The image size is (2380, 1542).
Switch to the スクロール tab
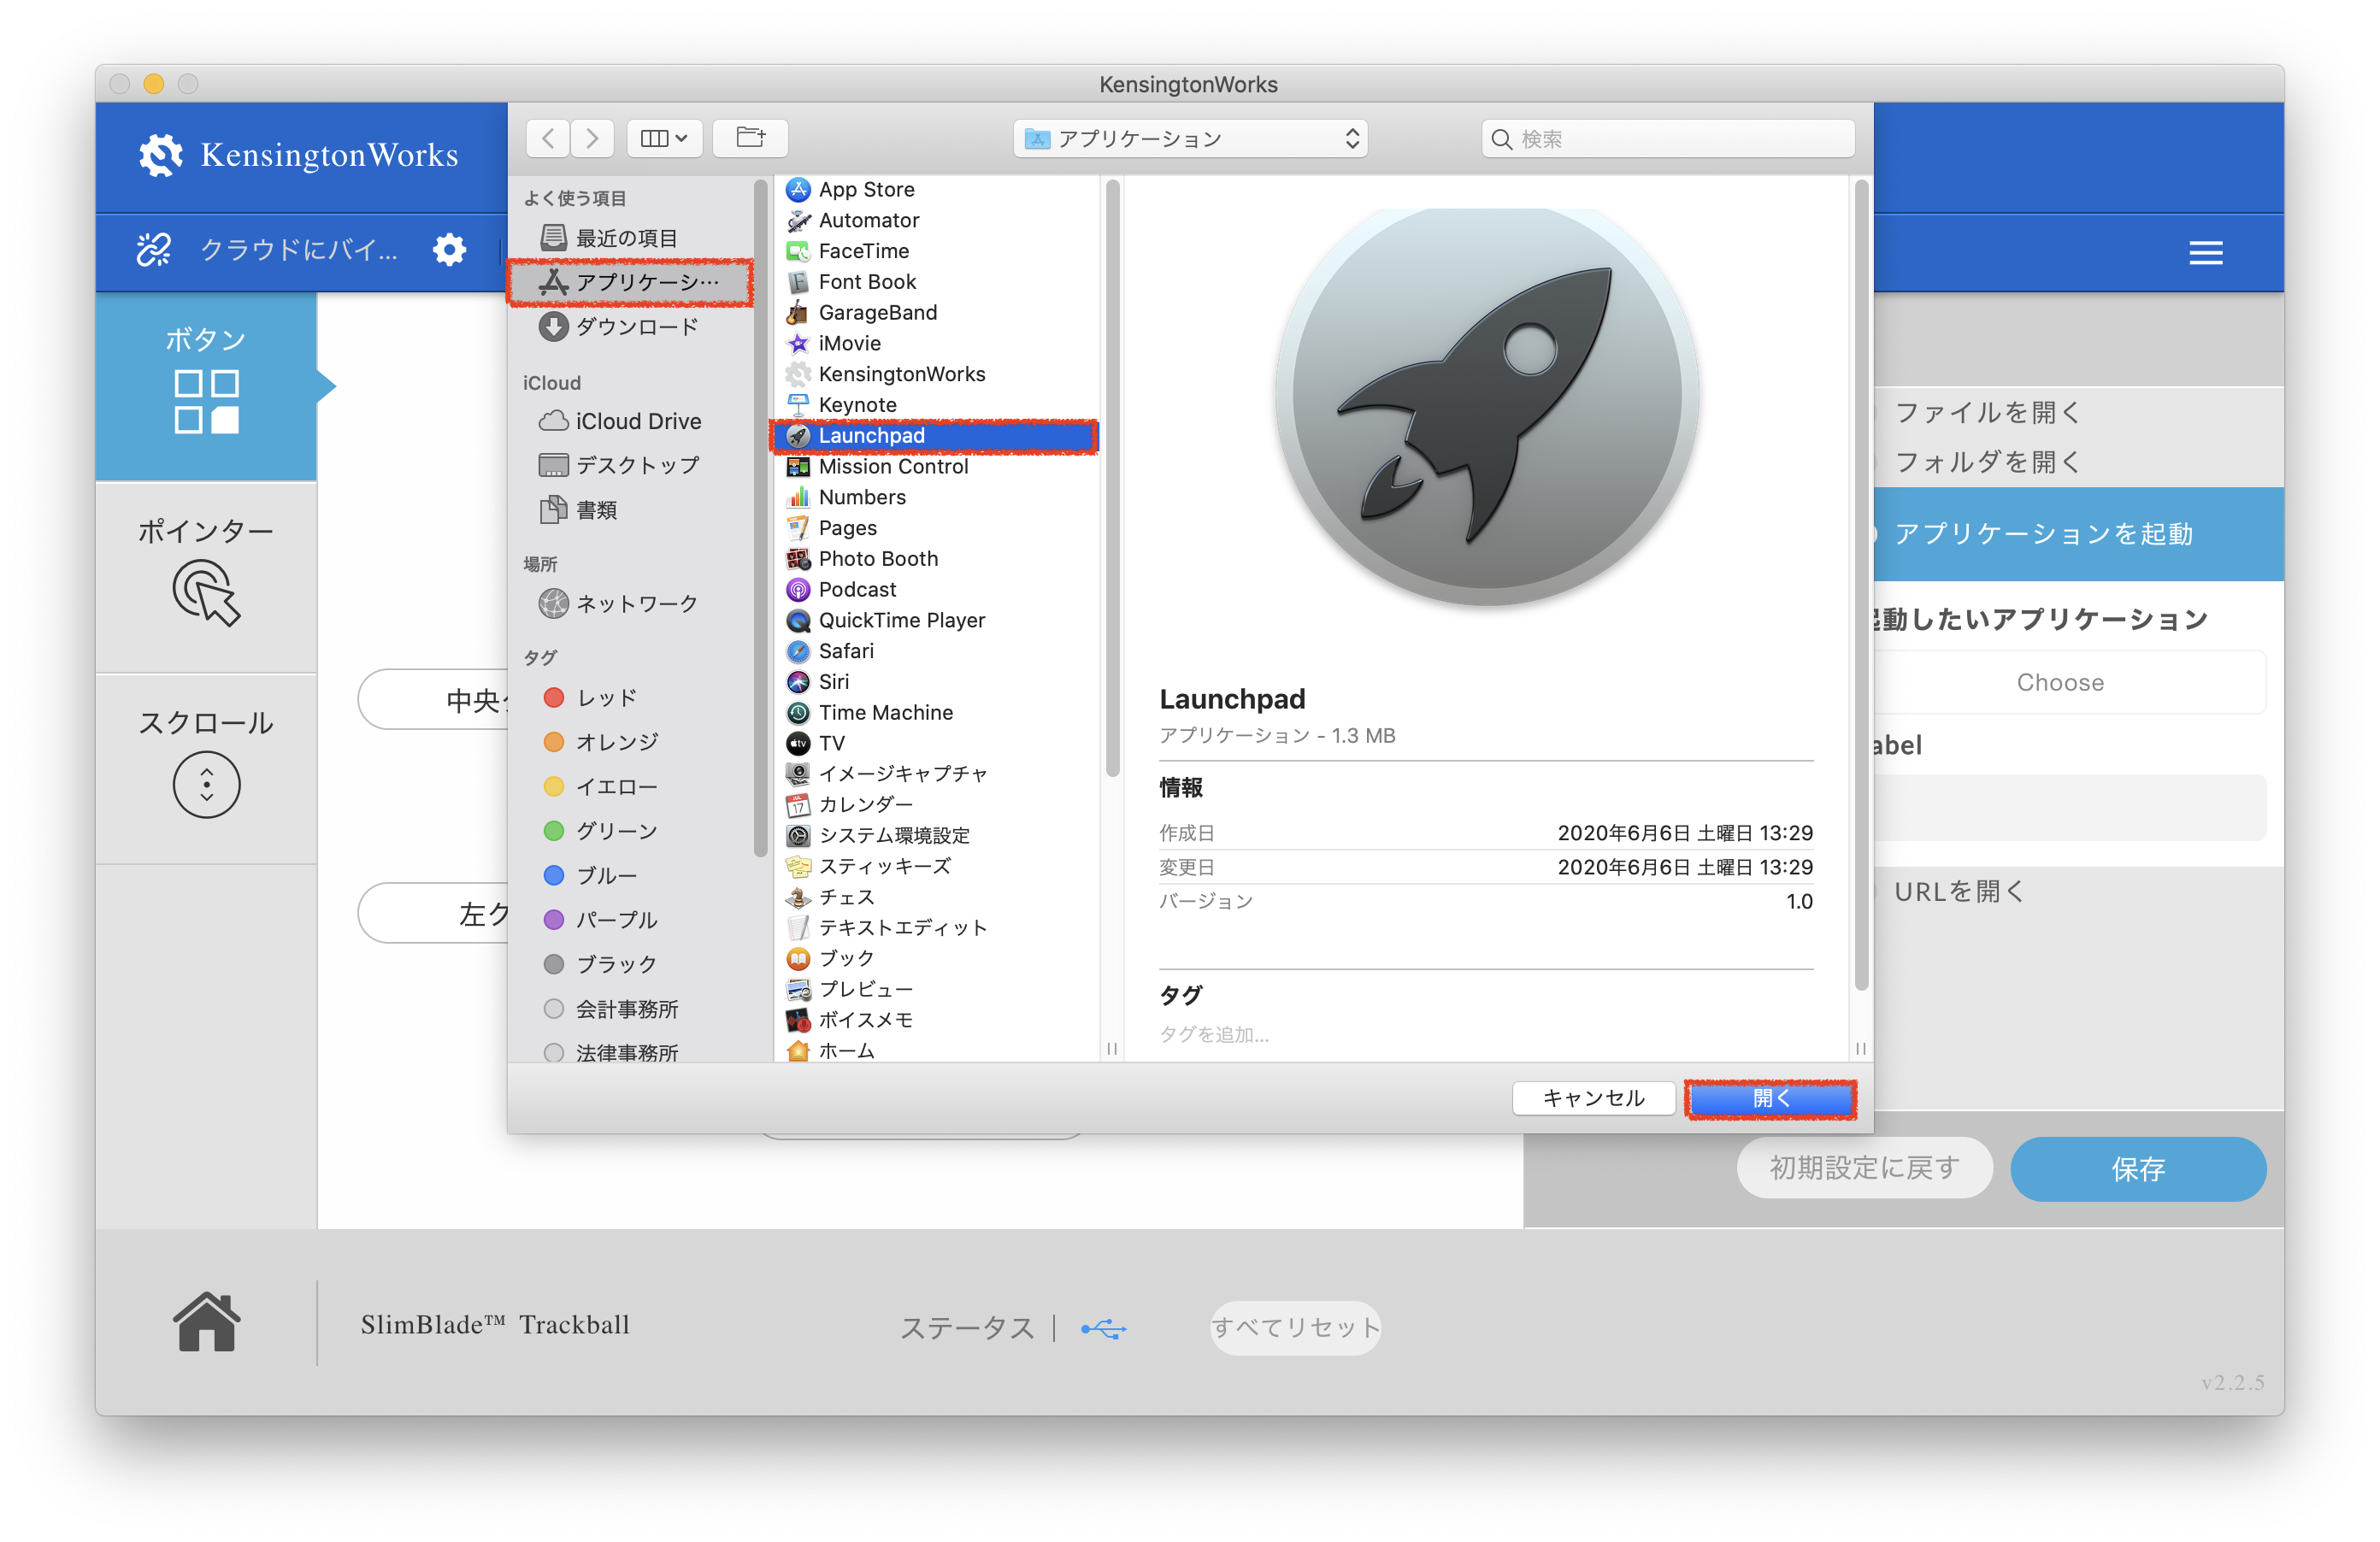pyautogui.click(x=206, y=768)
